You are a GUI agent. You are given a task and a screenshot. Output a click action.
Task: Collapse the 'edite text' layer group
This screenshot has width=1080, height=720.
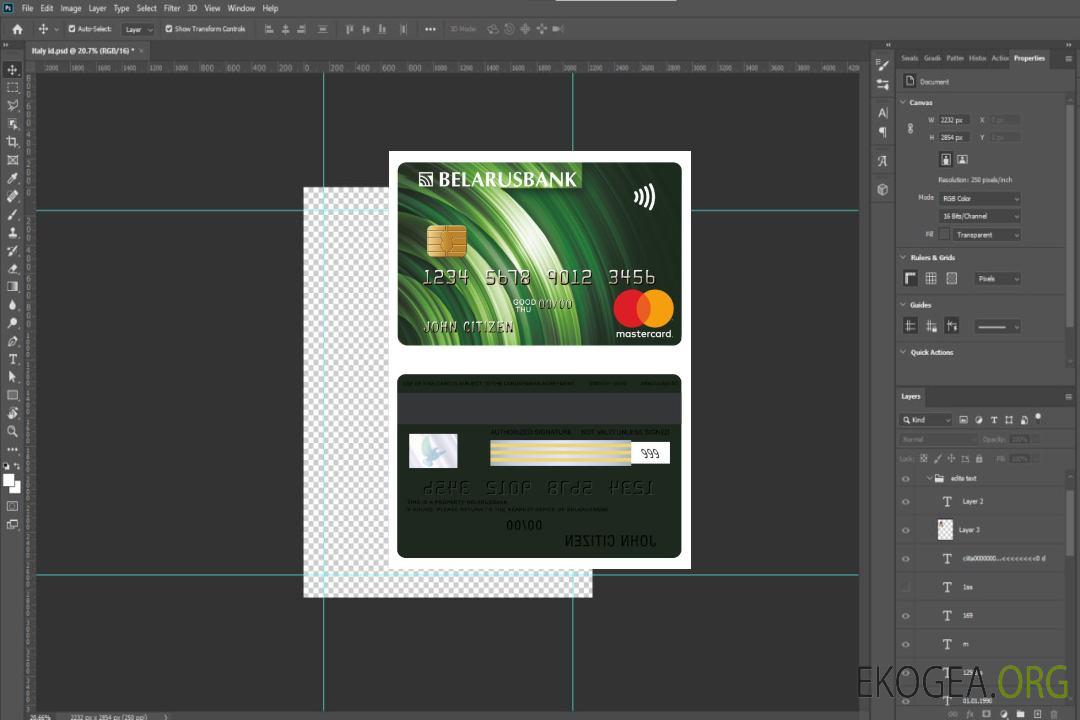coord(929,478)
